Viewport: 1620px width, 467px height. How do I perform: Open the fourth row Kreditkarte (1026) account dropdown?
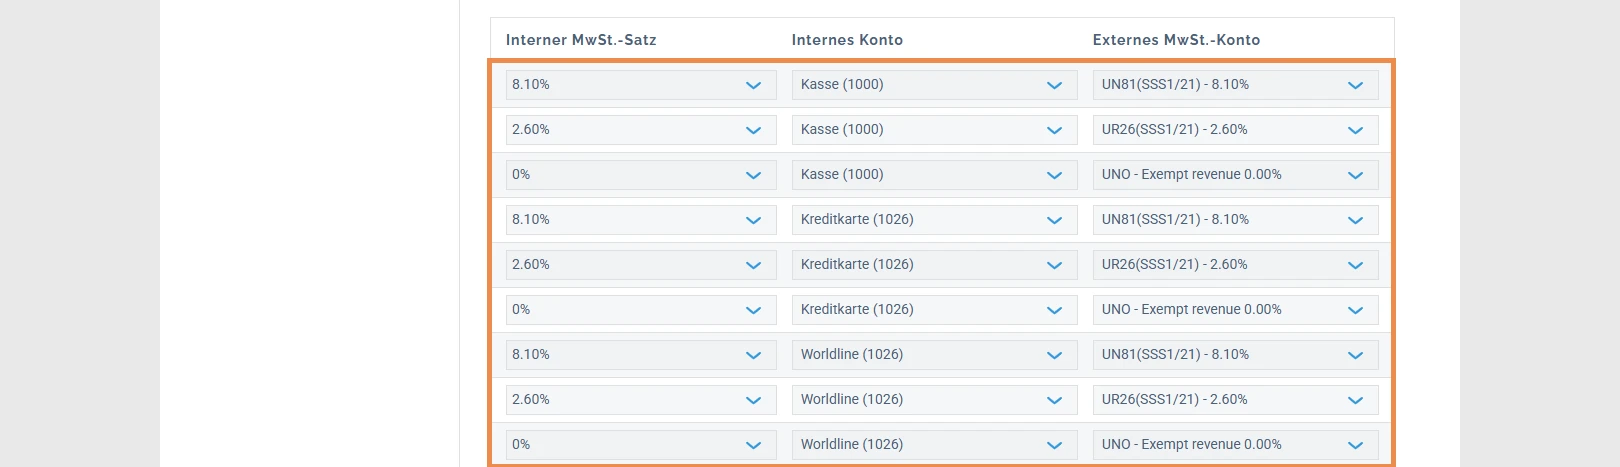(934, 220)
